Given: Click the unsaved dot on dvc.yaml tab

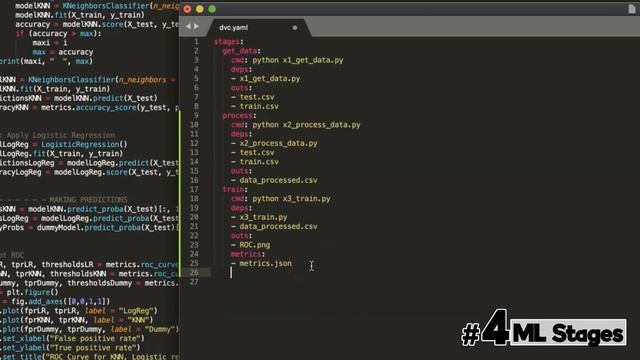Looking at the screenshot, I should [x=295, y=28].
